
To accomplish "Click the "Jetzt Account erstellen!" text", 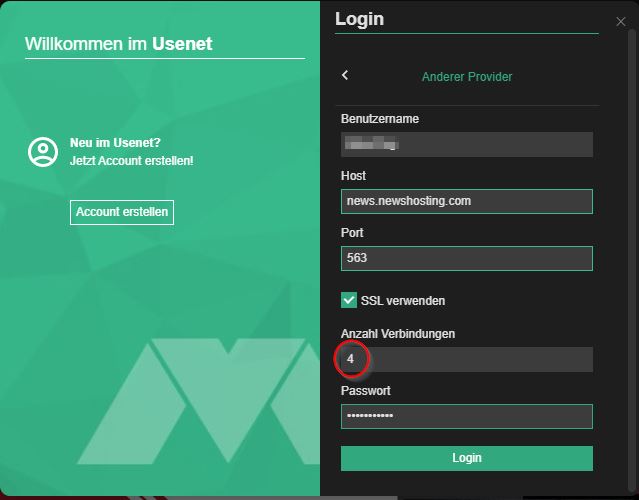I will pos(132,161).
